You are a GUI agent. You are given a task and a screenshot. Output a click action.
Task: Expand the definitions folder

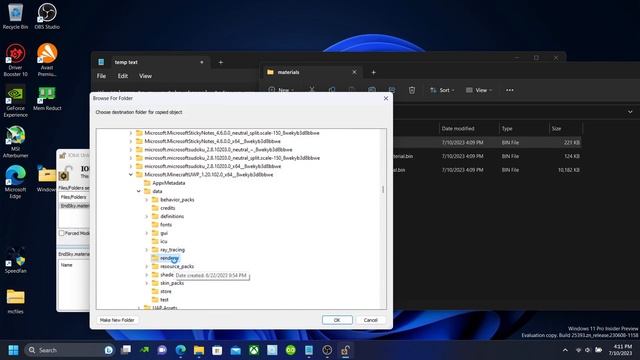coord(147,216)
